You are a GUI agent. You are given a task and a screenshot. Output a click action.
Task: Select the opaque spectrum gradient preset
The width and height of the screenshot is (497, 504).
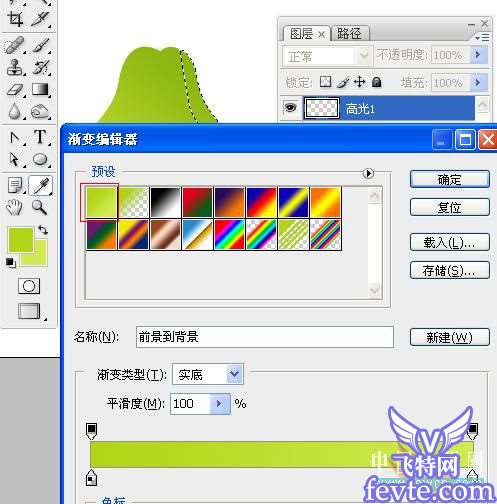[230, 234]
